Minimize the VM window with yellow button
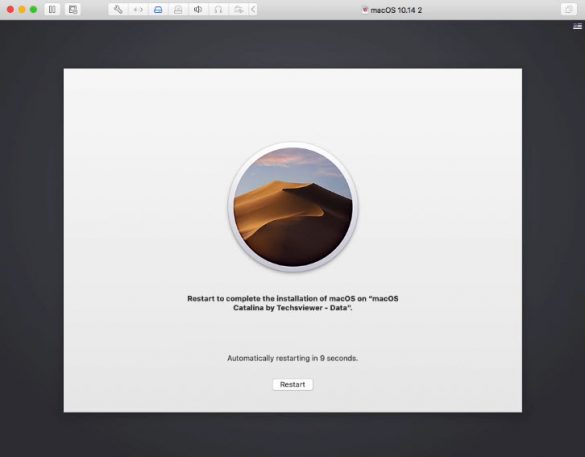This screenshot has width=585, height=457. point(22,10)
